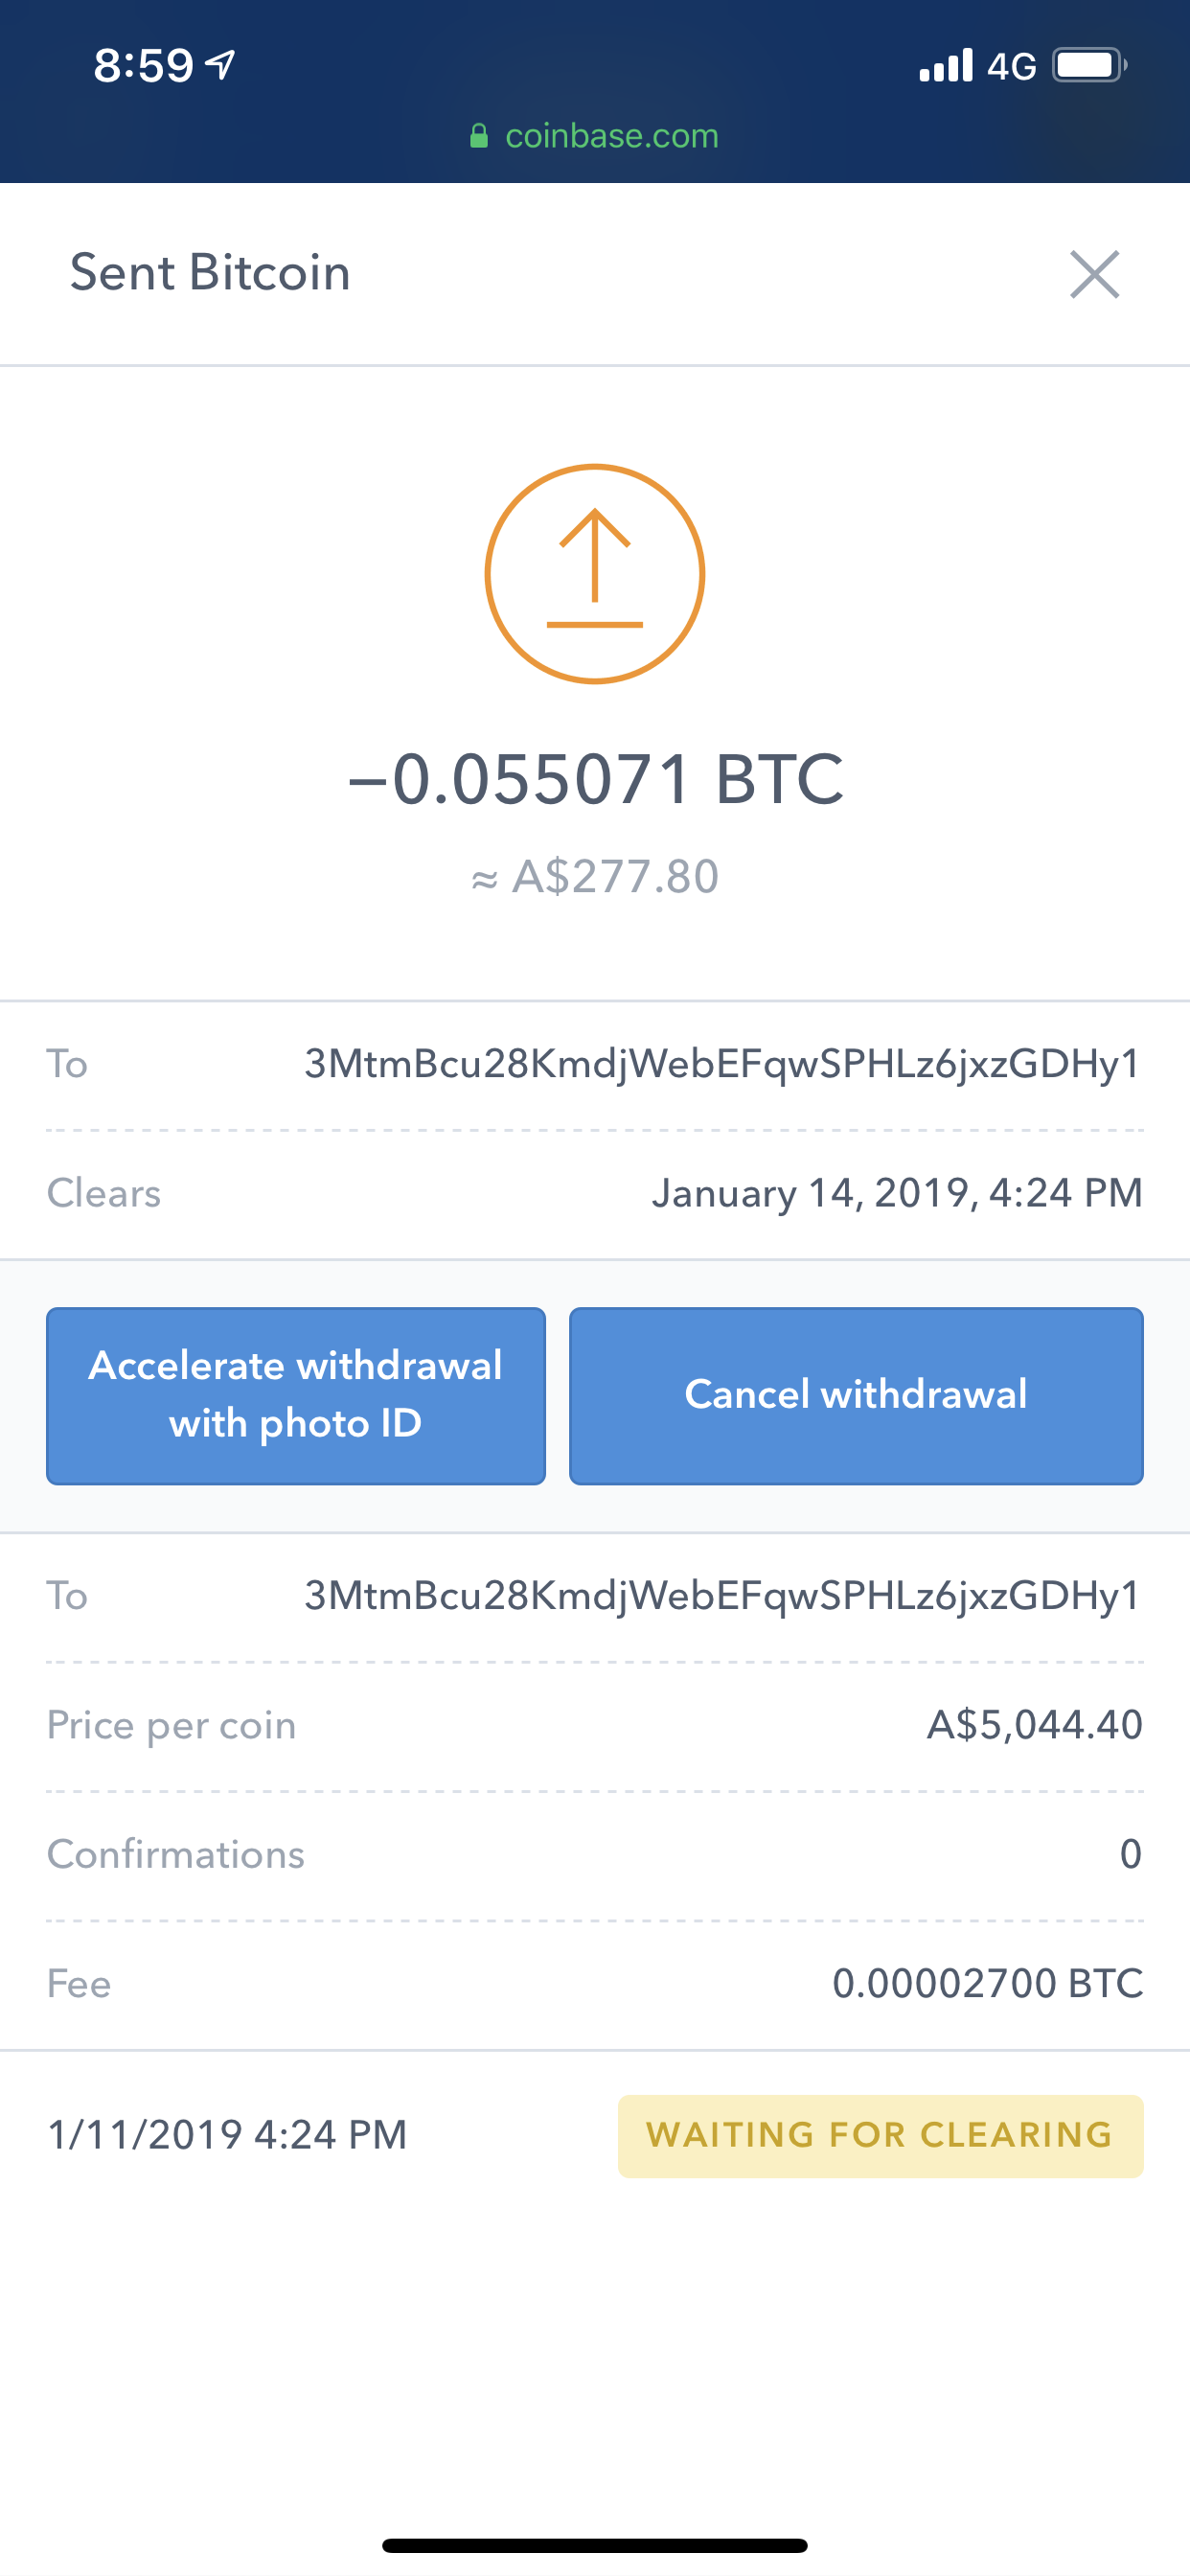Viewport: 1190px width, 2576px height.
Task: Tap the Waiting for Clearing status badge
Action: click(880, 2136)
